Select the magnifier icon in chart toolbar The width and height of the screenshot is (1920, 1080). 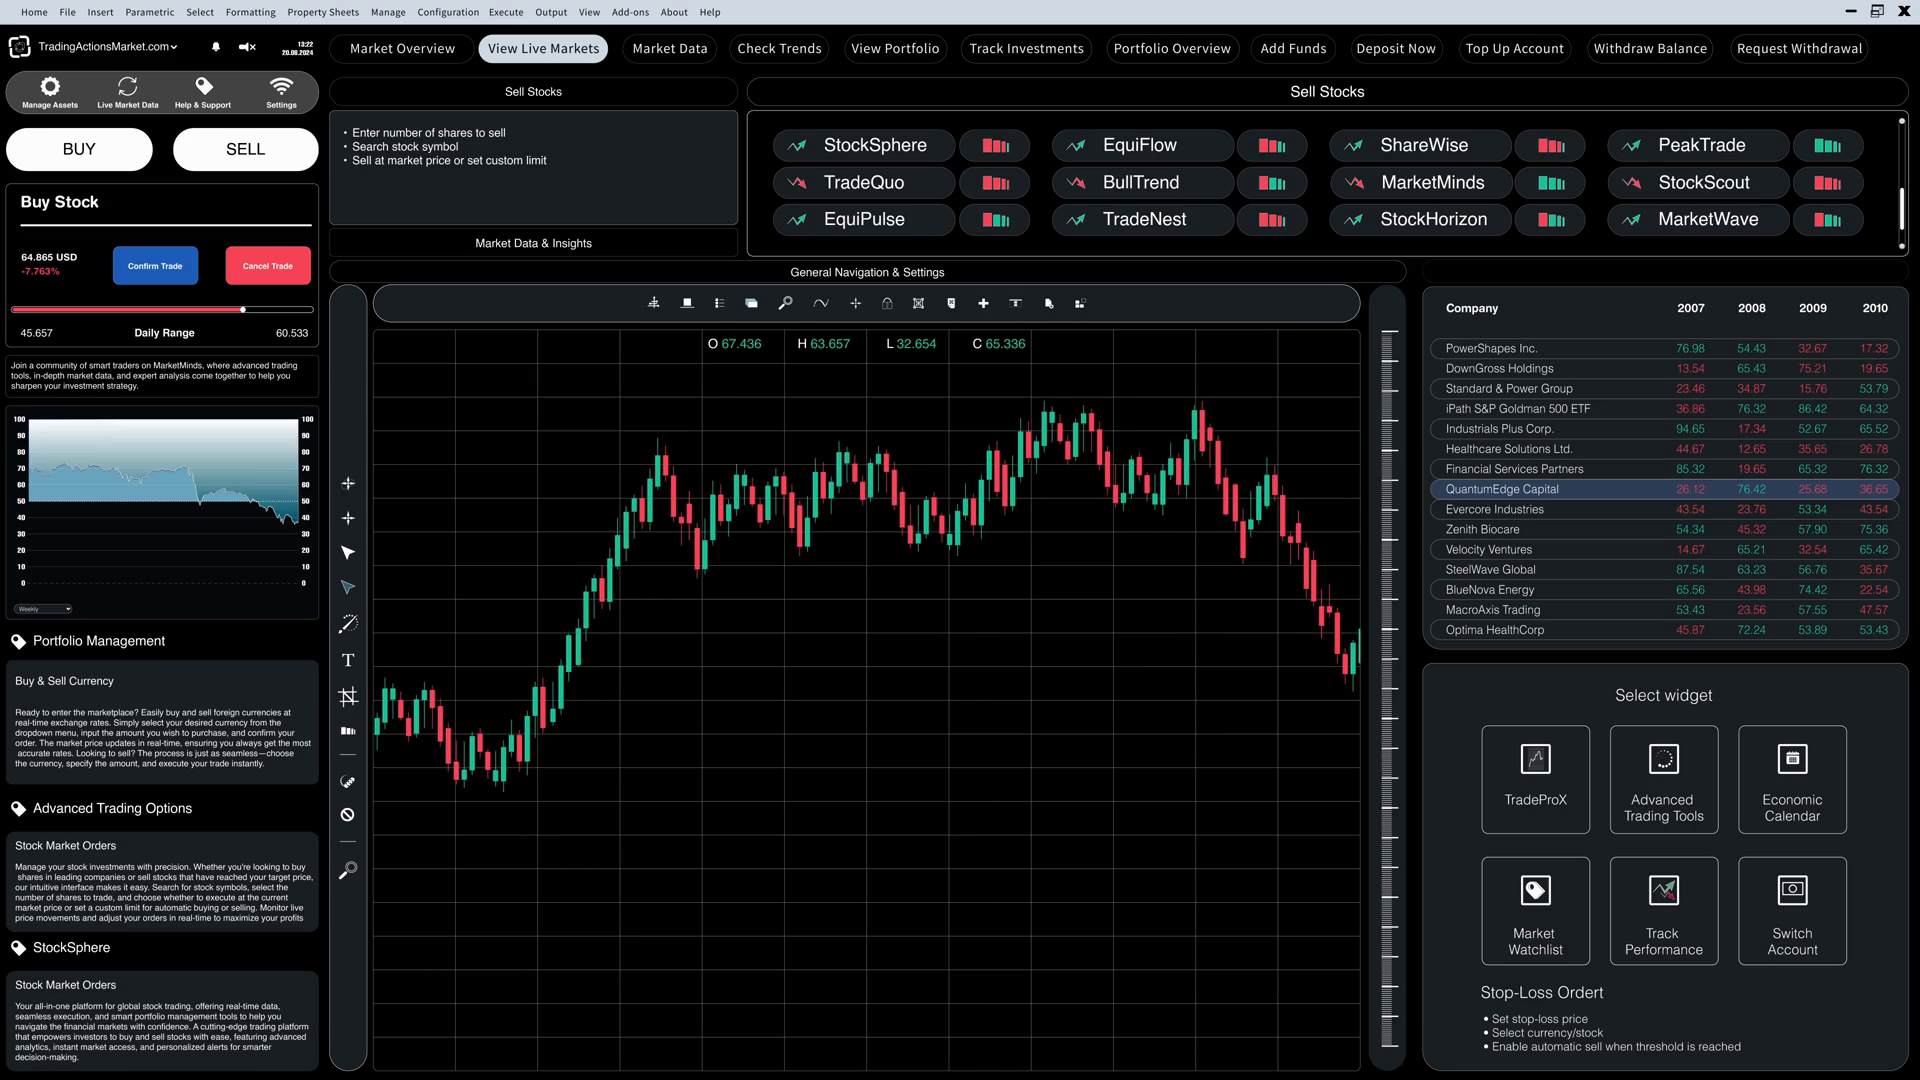pyautogui.click(x=786, y=303)
